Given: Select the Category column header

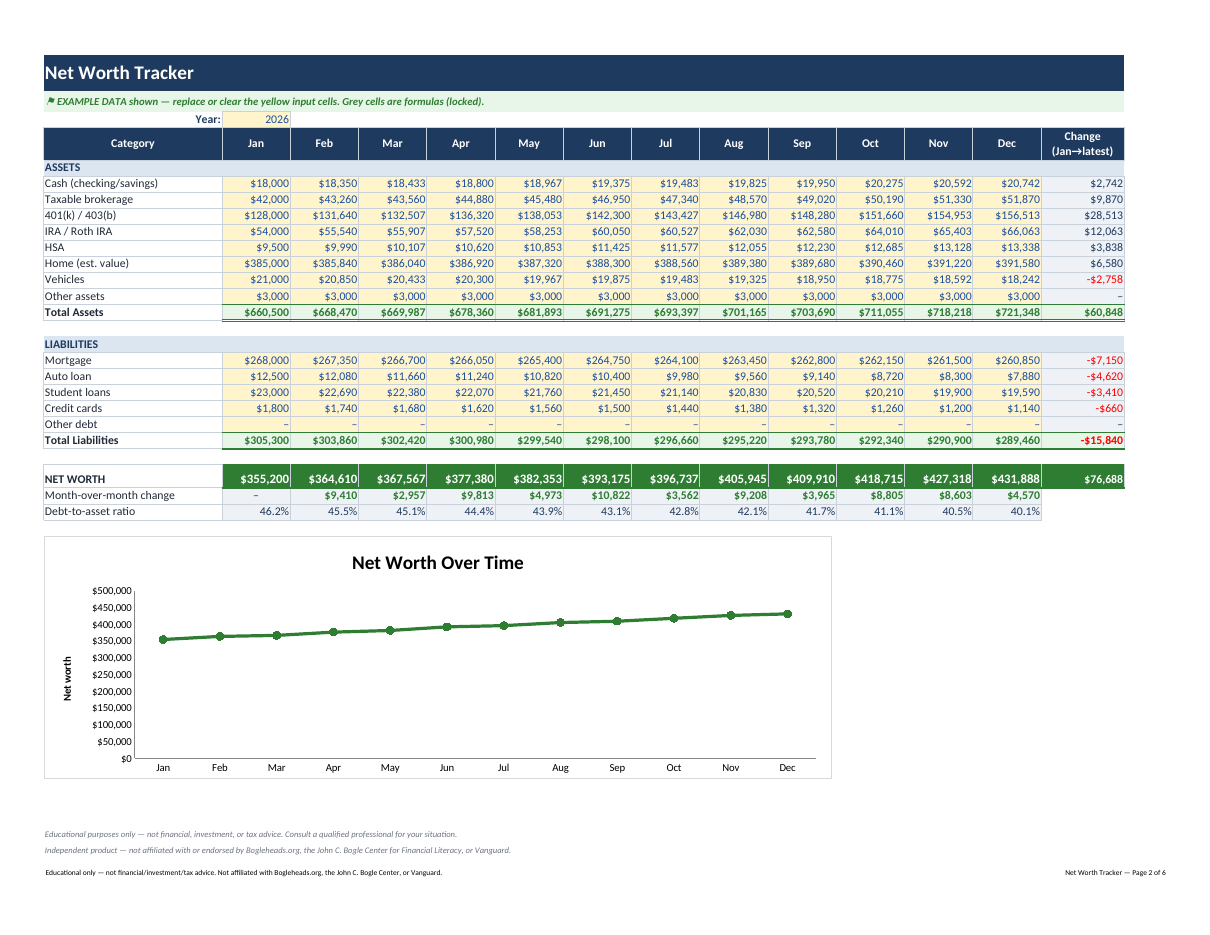Looking at the screenshot, I should click(x=133, y=143).
